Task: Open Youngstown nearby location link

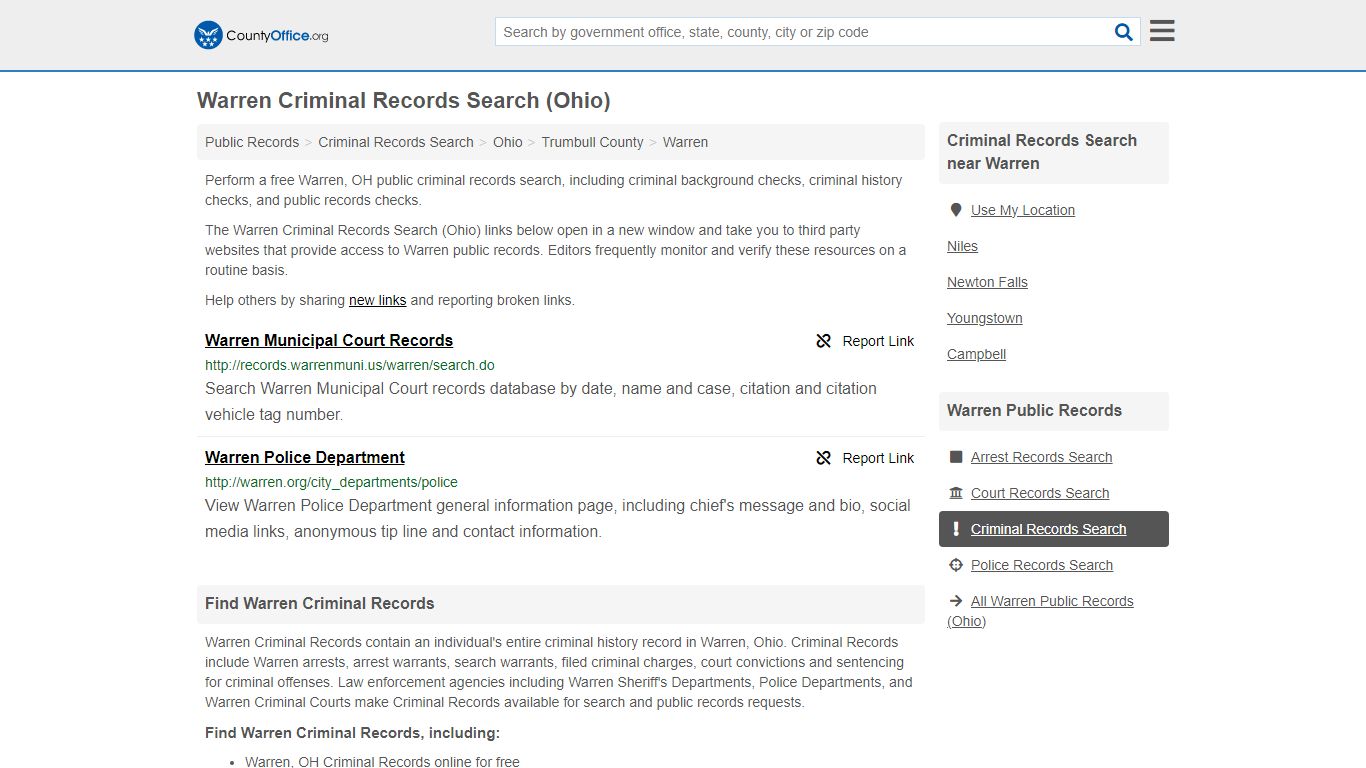Action: [984, 318]
